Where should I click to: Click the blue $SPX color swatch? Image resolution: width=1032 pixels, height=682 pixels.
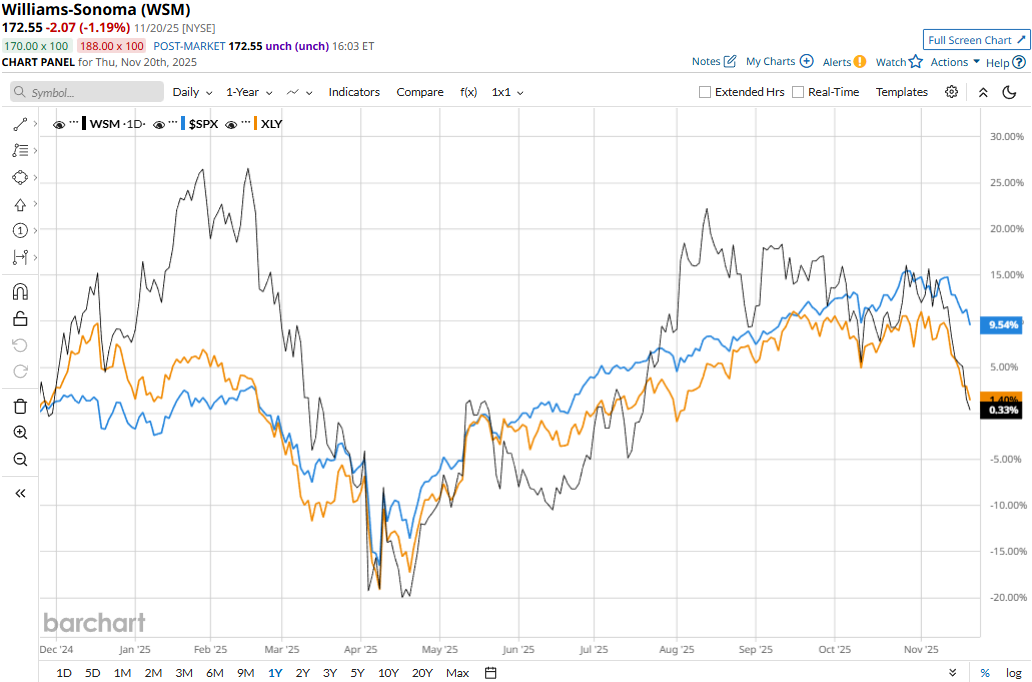point(184,123)
